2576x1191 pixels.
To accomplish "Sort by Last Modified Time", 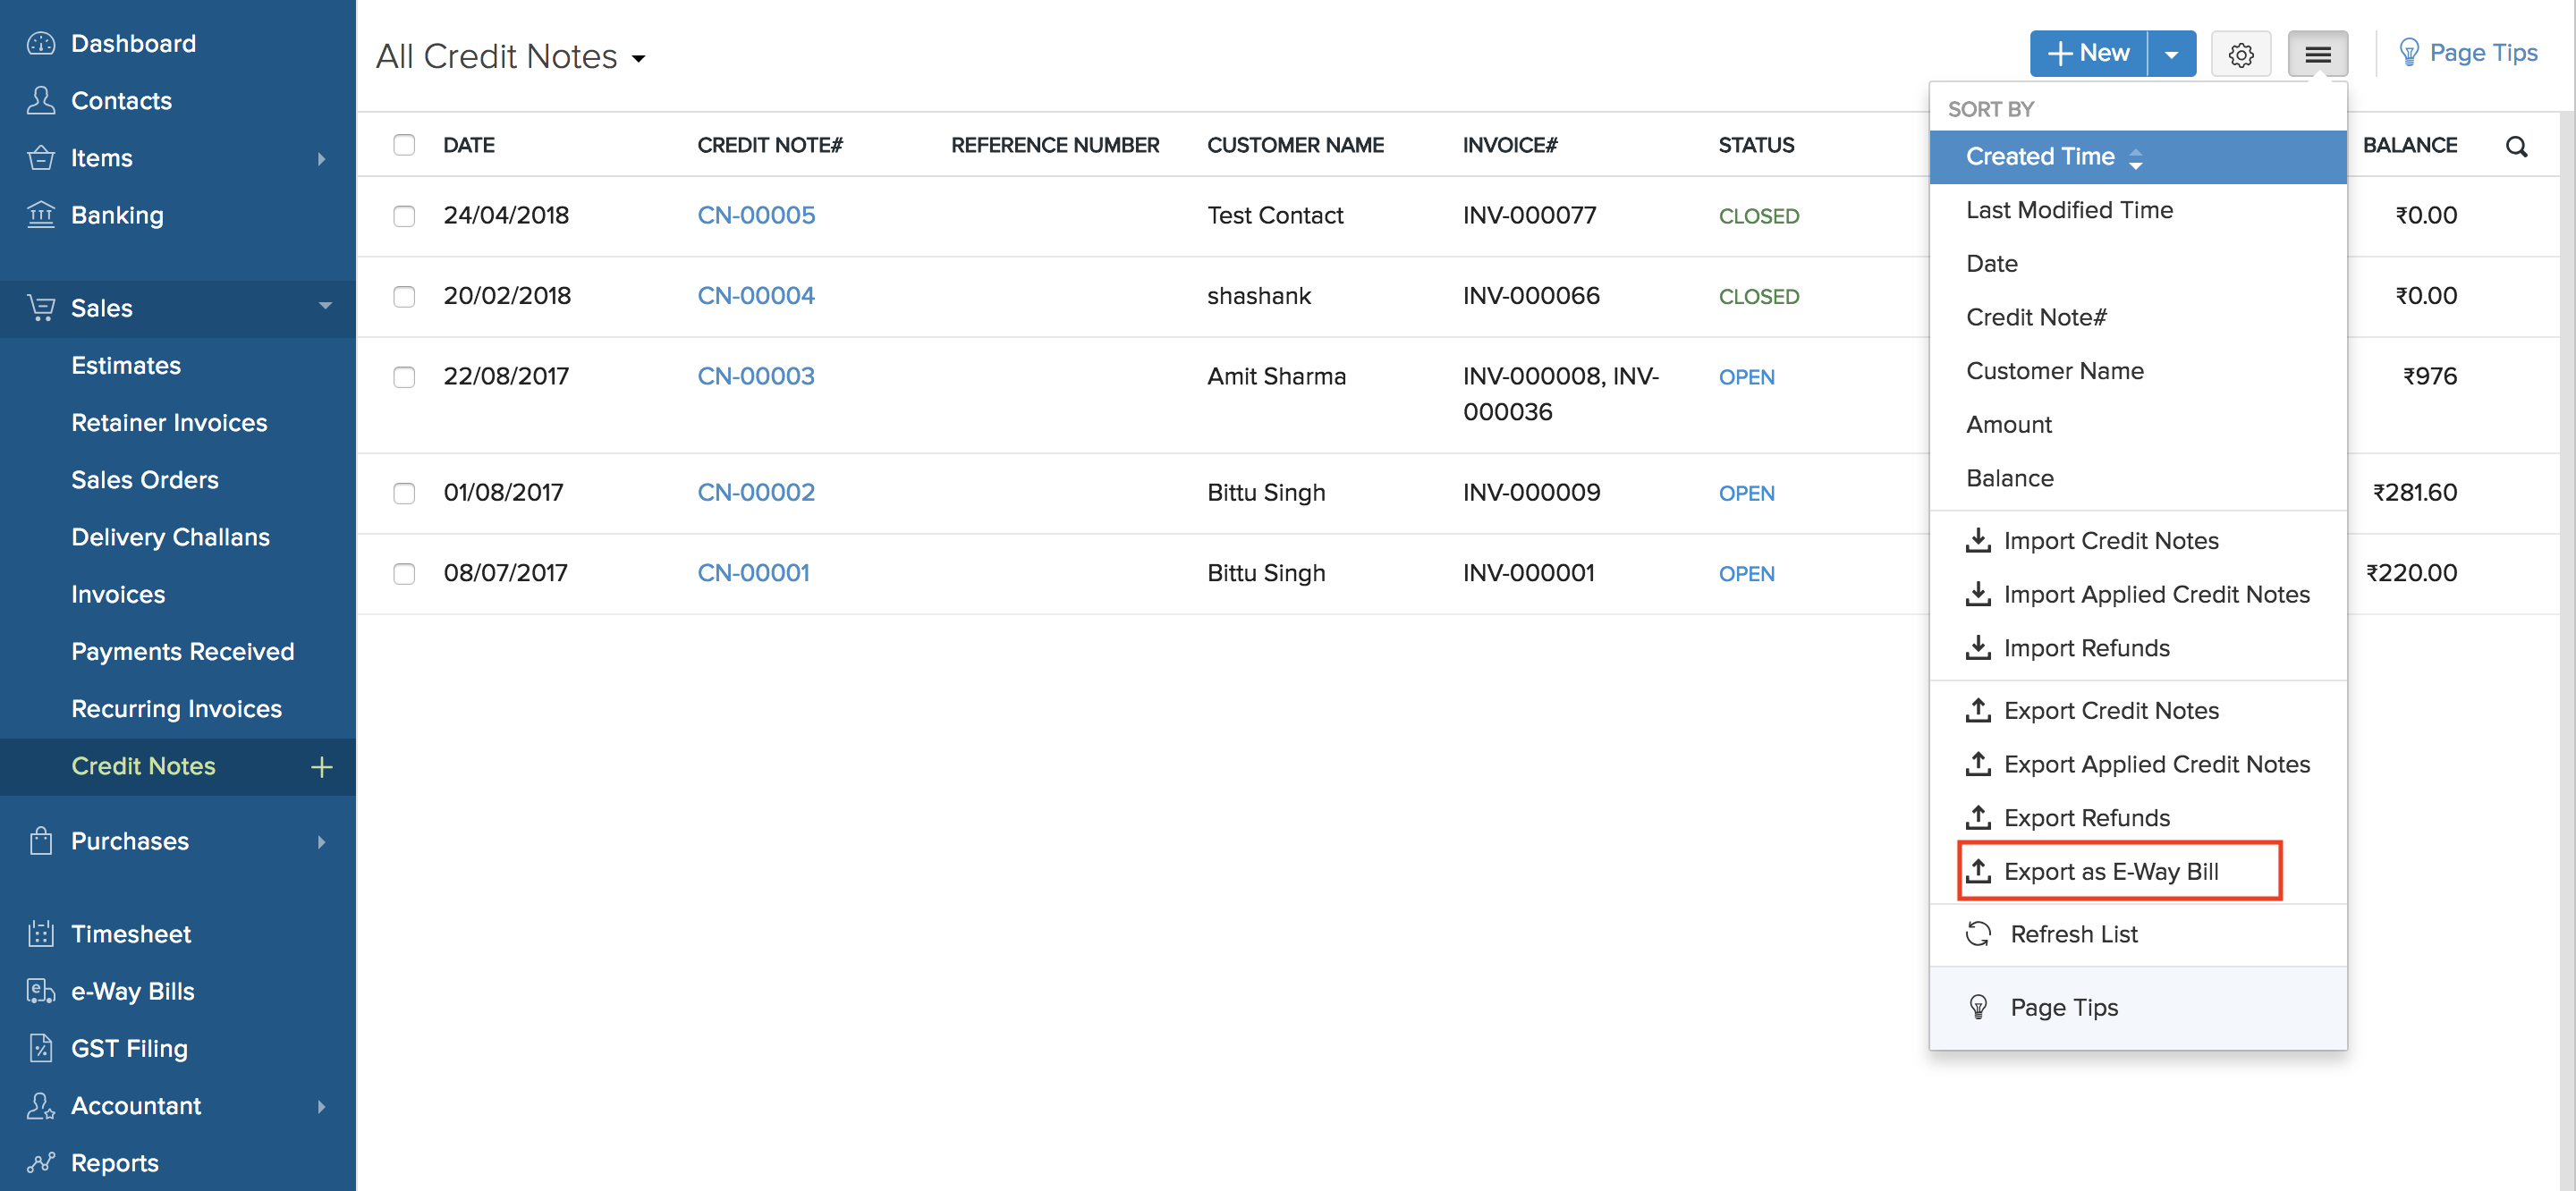I will pyautogui.click(x=2068, y=210).
